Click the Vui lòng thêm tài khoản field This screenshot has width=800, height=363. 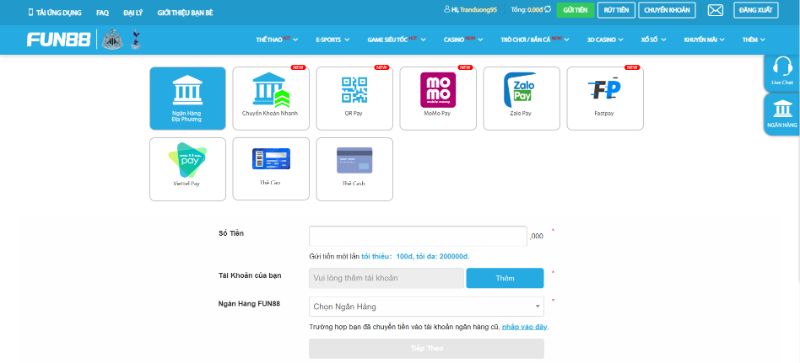pos(386,278)
